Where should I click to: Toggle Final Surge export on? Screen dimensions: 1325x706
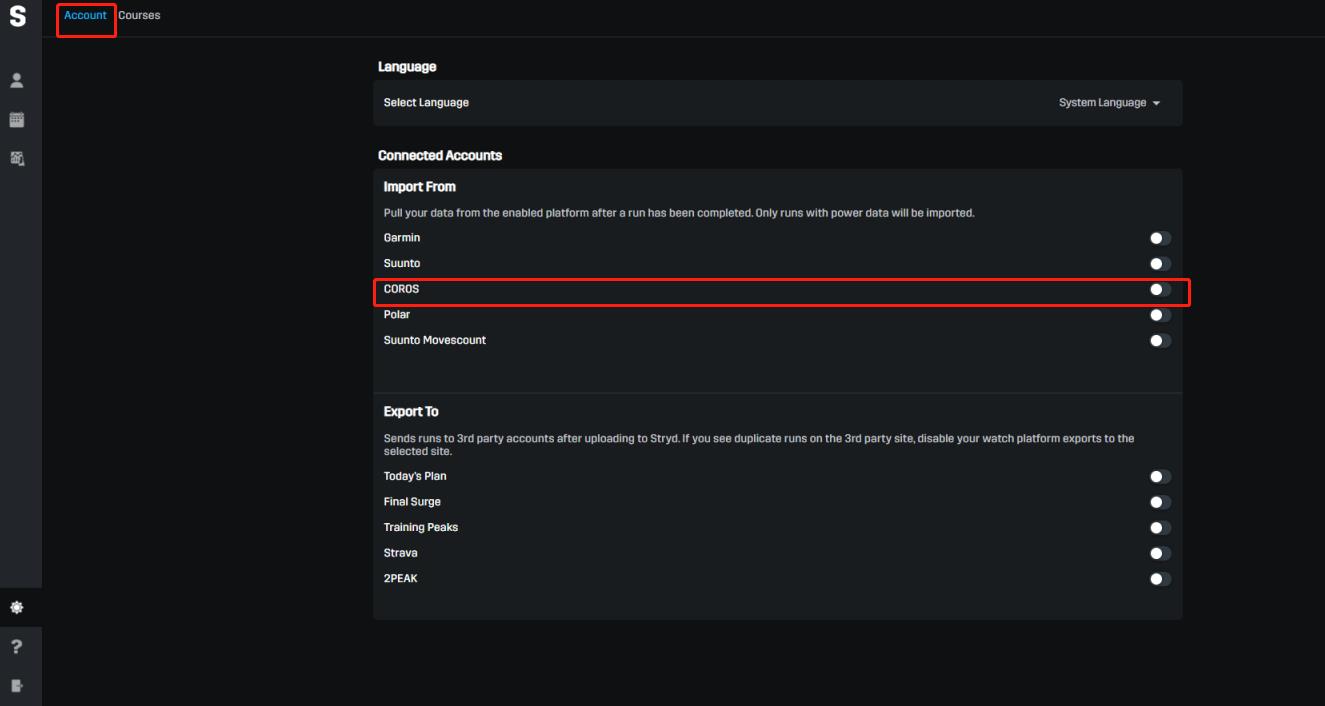click(1159, 502)
